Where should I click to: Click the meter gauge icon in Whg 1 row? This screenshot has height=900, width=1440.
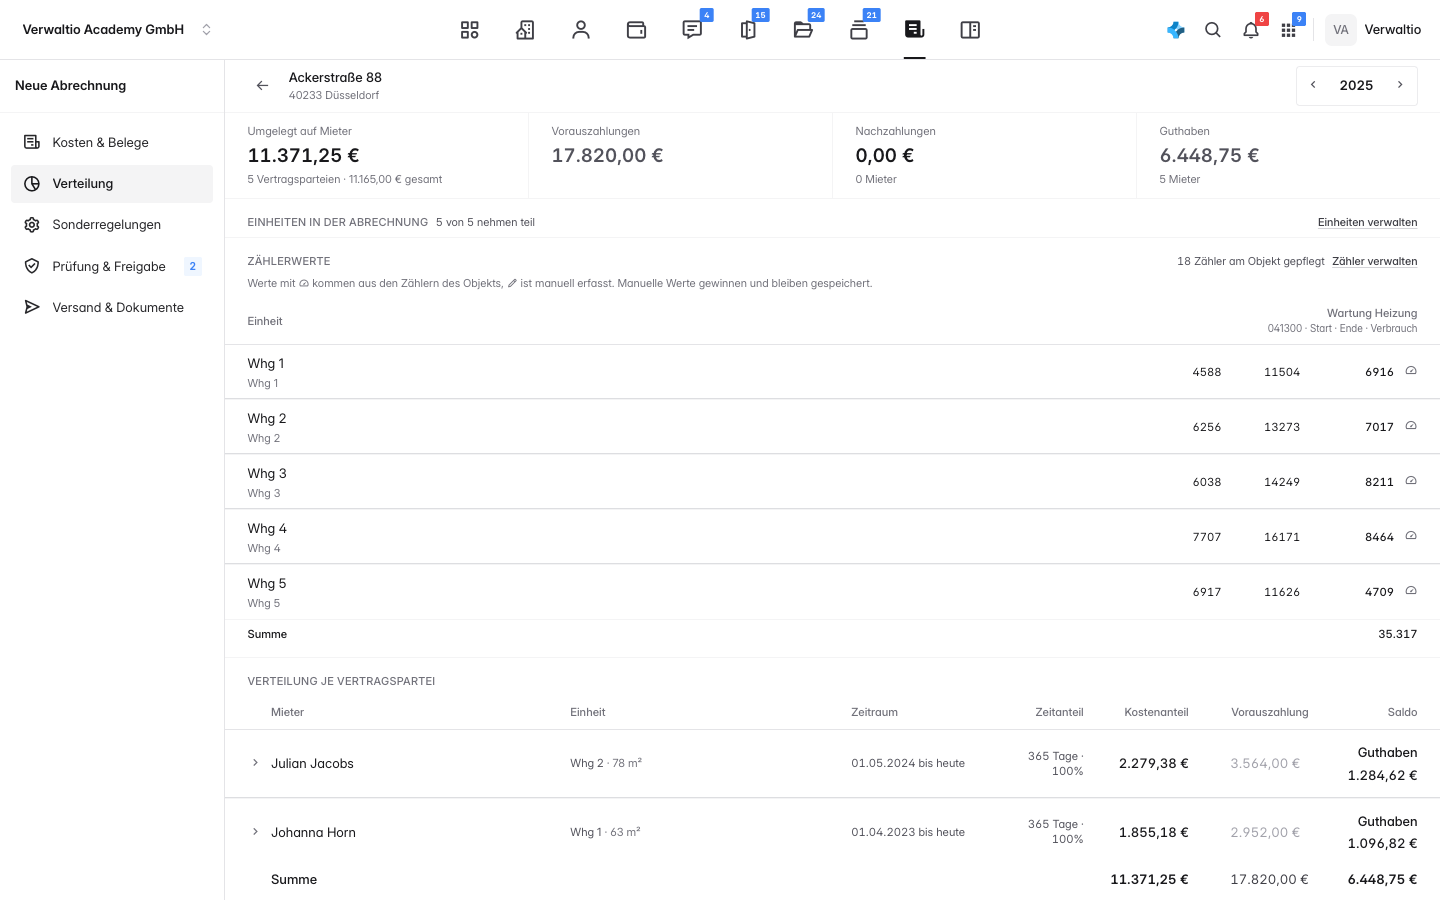pos(1411,371)
